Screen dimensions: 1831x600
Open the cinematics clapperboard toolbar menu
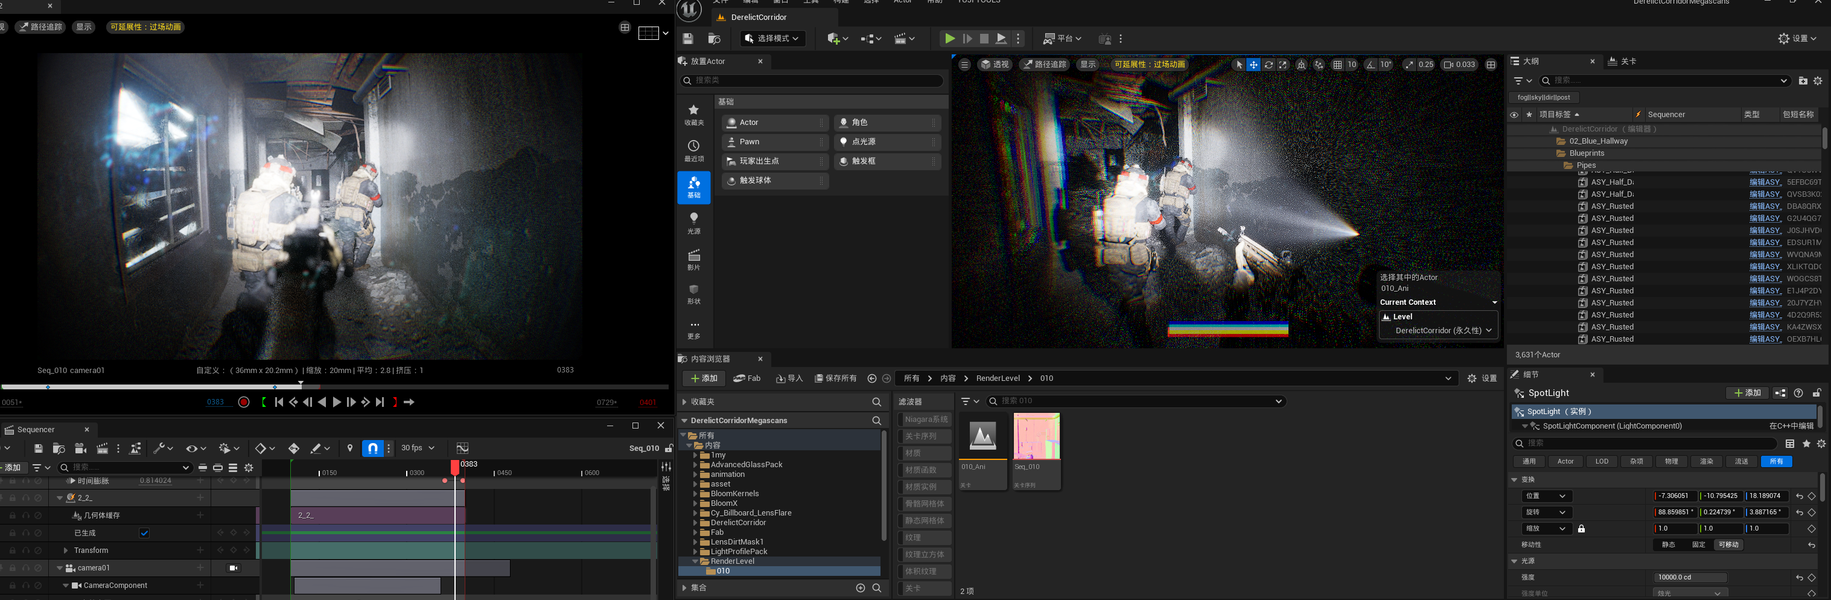point(905,39)
